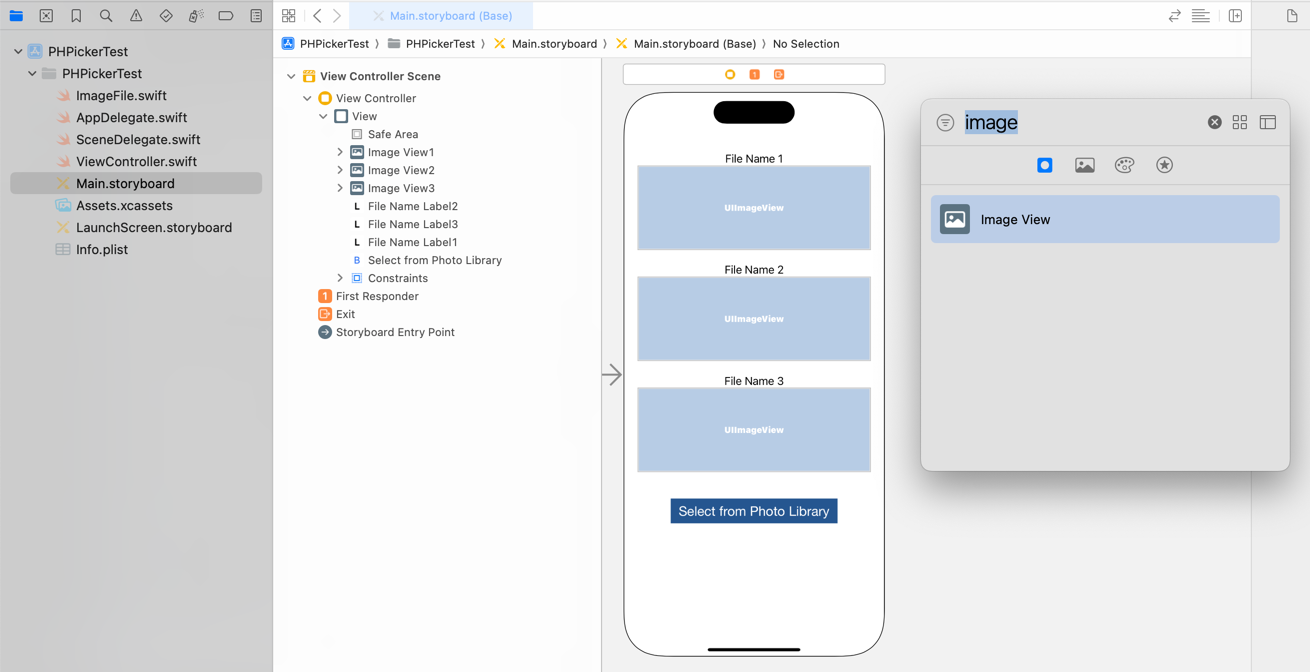This screenshot has height=672, width=1310.
Task: Expand the Constraints group
Action: pos(340,278)
